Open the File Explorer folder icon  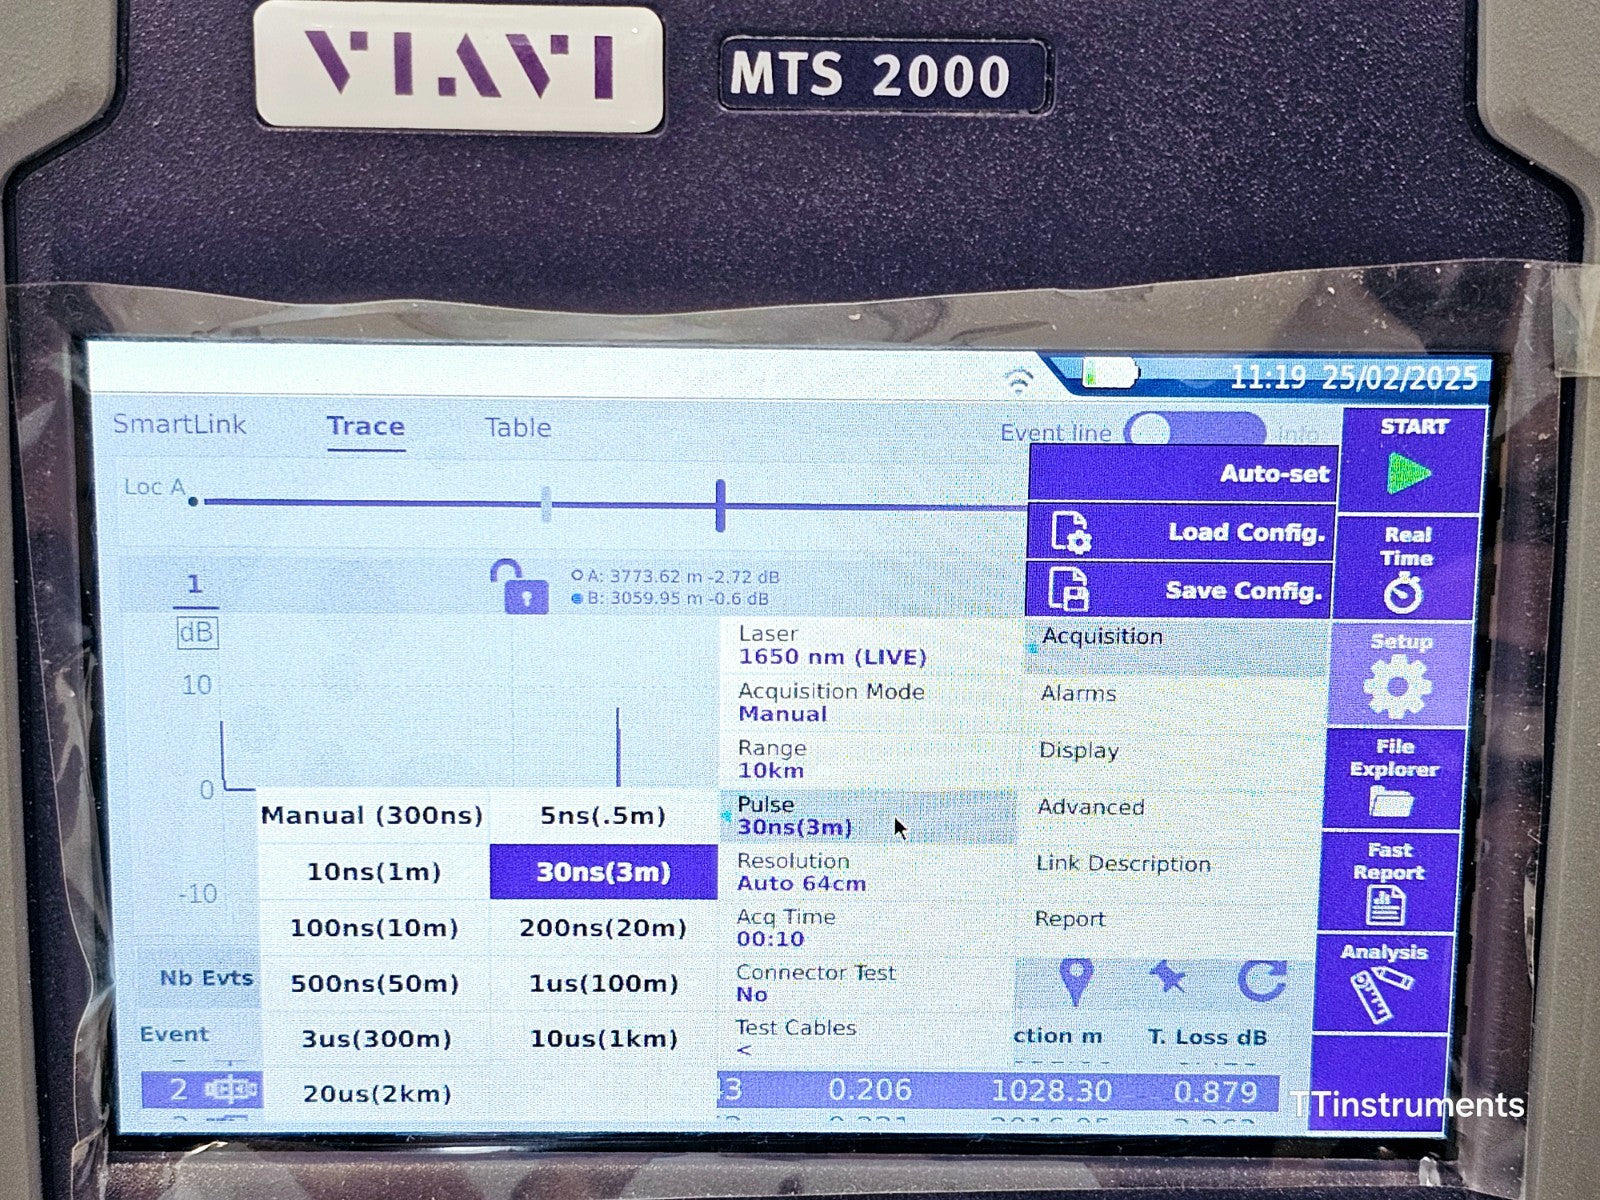[x=1391, y=780]
